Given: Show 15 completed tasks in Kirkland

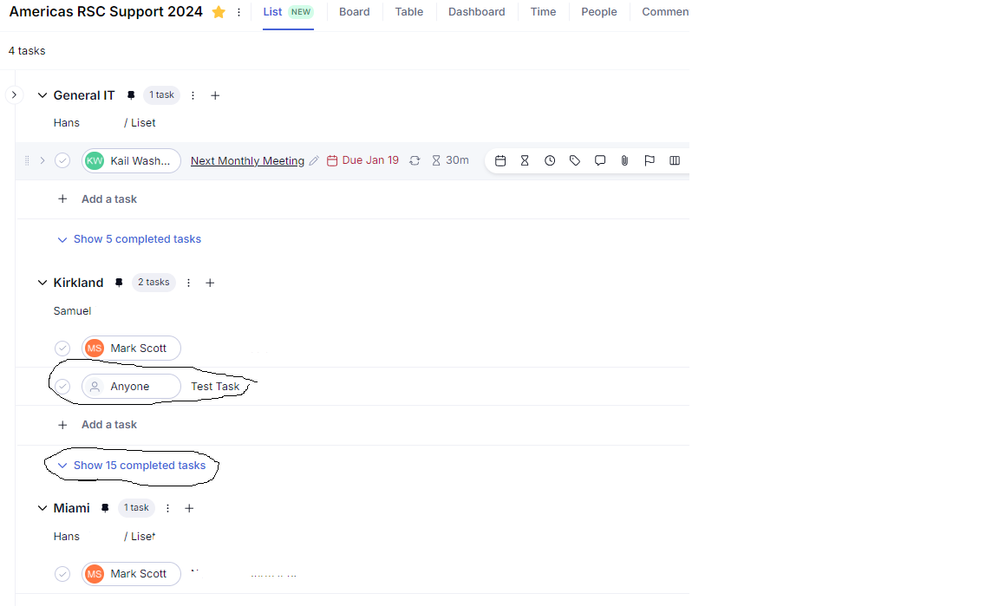Looking at the screenshot, I should point(132,466).
